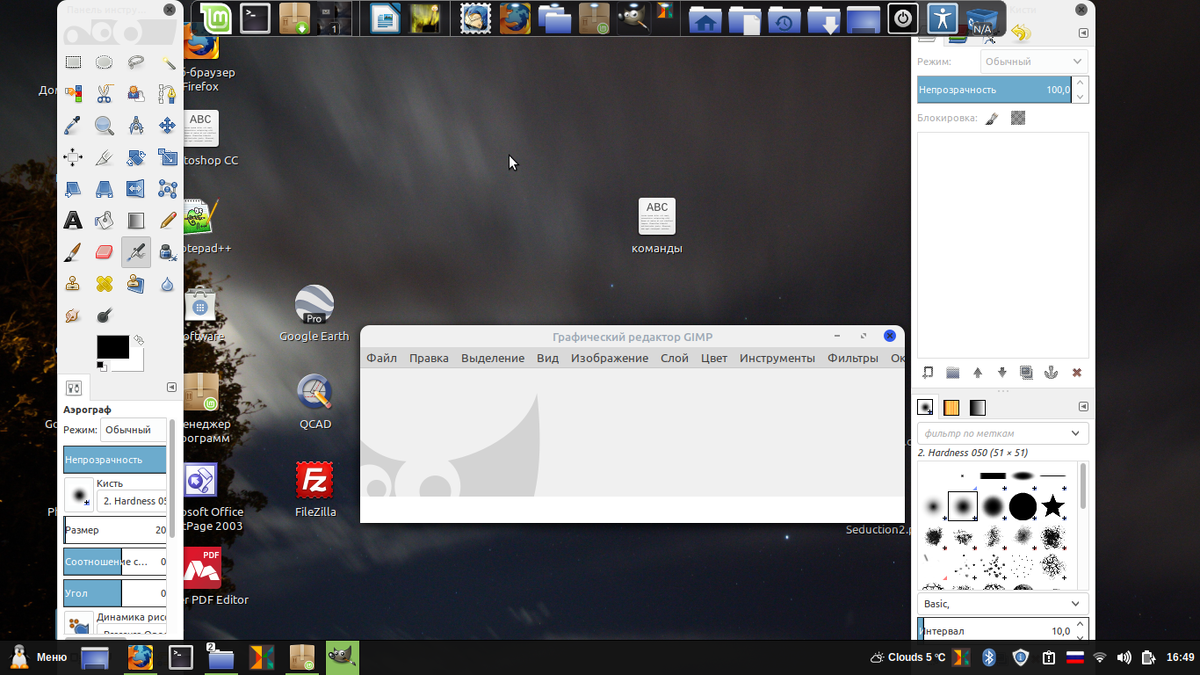This screenshot has height=675, width=1200.
Task: Select the Paths tool
Action: tap(167, 94)
